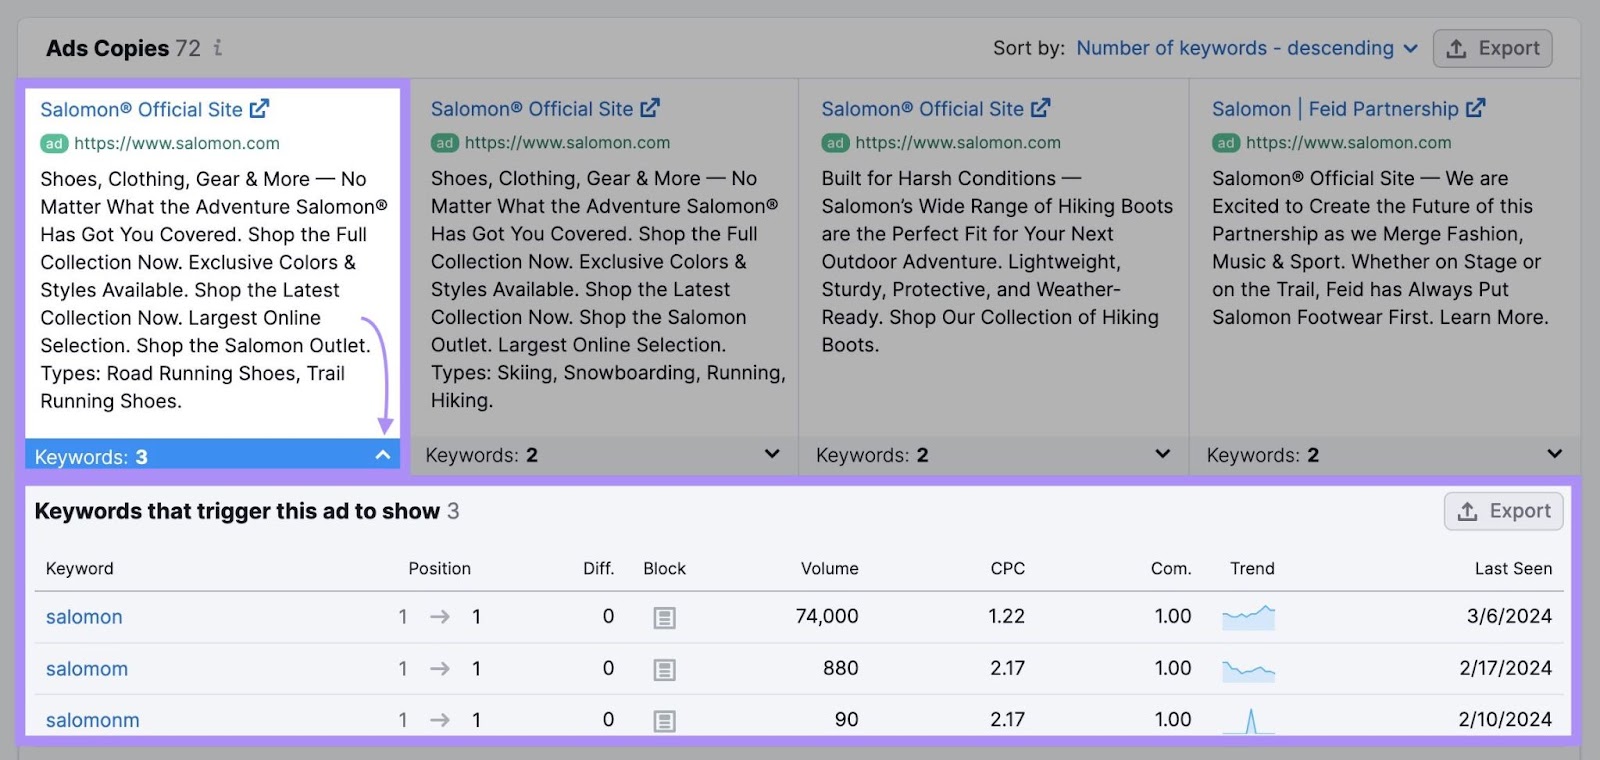The height and width of the screenshot is (760, 1600).
Task: Click the Block icon in salomon row
Action: (x=664, y=618)
